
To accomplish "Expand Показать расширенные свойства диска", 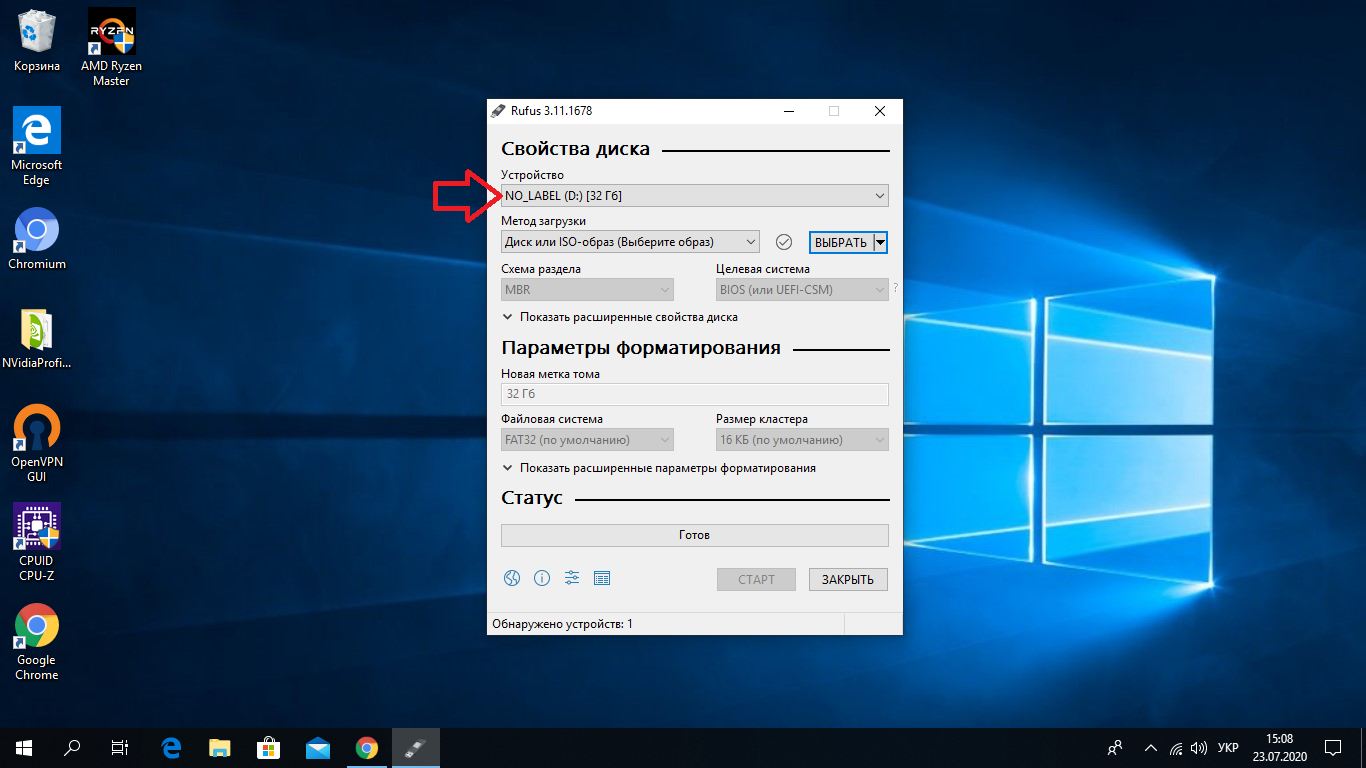I will 620,317.
